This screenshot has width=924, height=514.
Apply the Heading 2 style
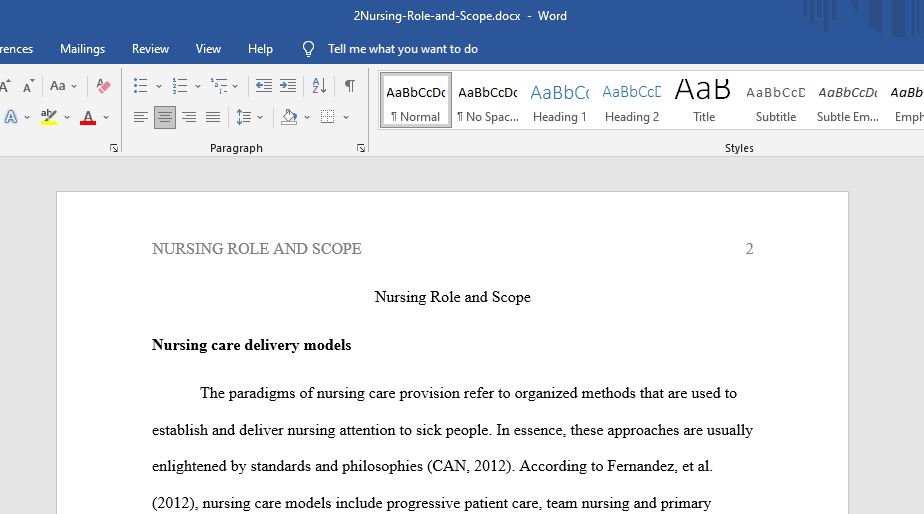coord(632,100)
